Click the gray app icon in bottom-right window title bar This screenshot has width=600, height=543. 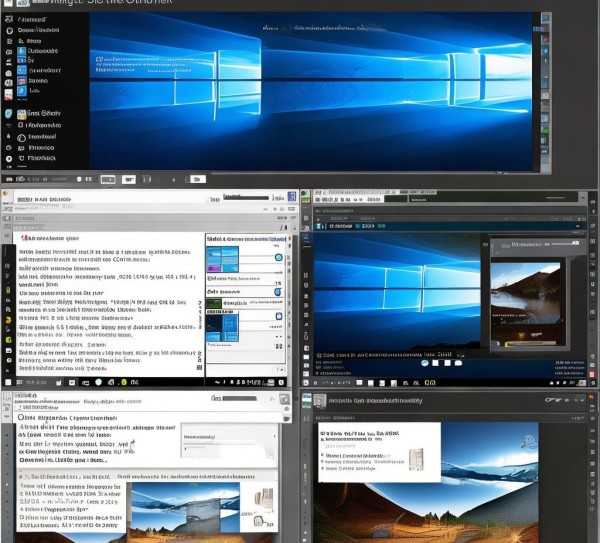click(320, 401)
